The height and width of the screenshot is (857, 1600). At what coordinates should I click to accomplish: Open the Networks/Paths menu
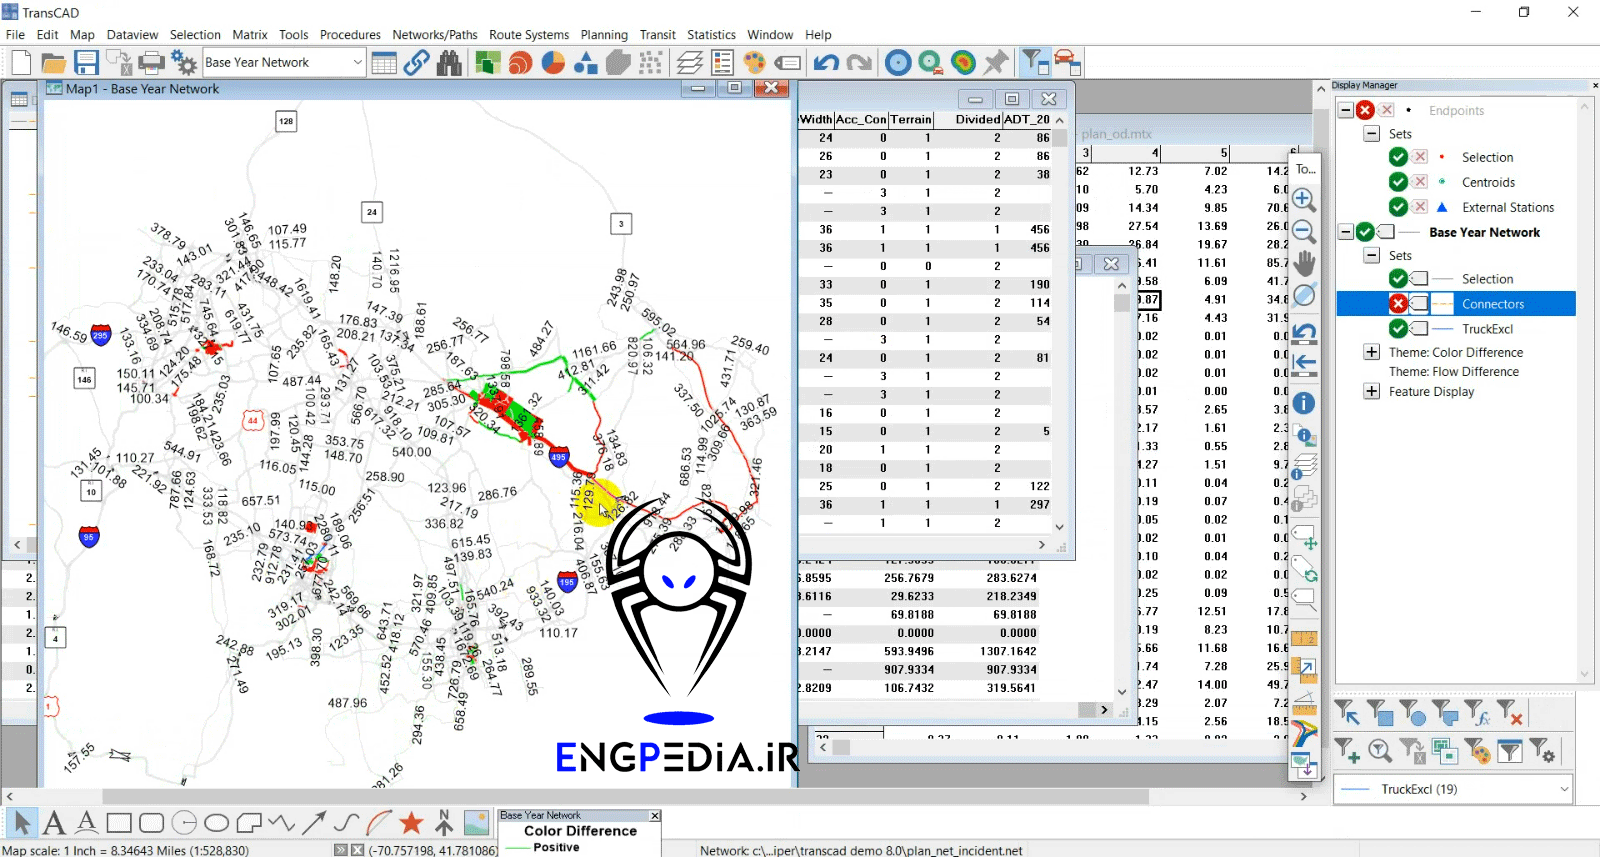point(435,34)
